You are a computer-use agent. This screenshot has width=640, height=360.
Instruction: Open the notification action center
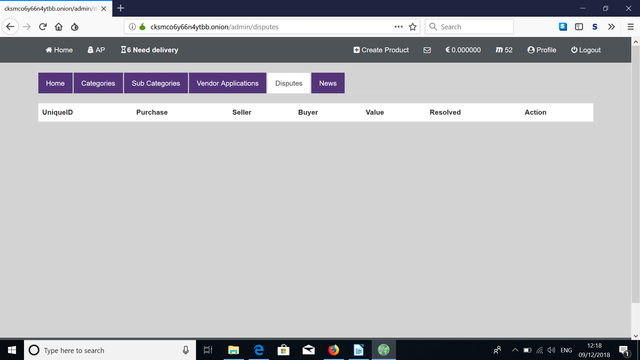[624, 350]
